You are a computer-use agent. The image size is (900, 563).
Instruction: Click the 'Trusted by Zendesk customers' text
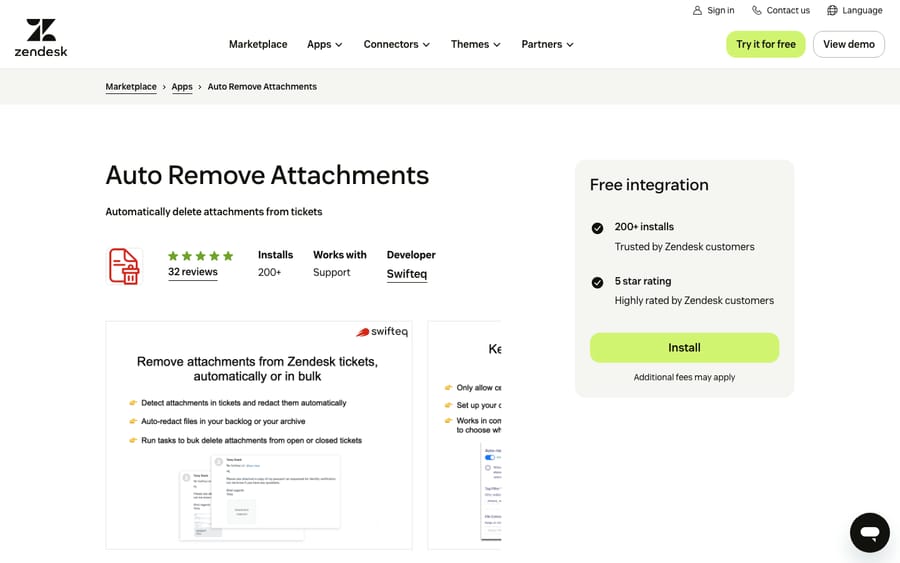point(685,247)
